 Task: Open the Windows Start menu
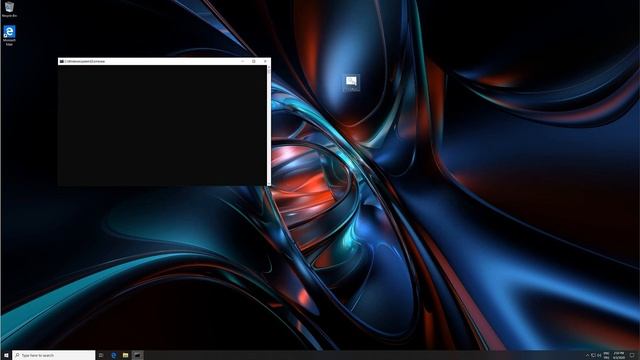(x=6, y=355)
